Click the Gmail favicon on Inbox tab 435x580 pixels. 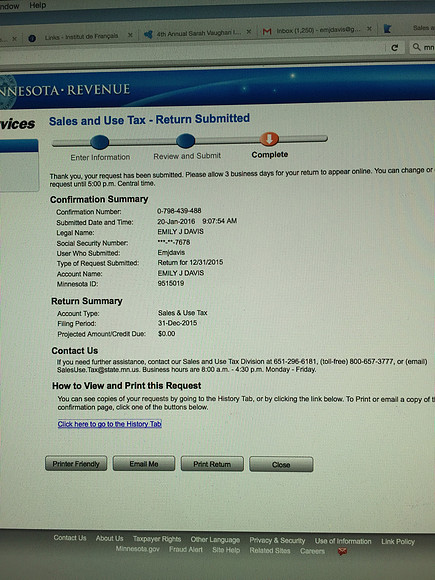[x=267, y=31]
